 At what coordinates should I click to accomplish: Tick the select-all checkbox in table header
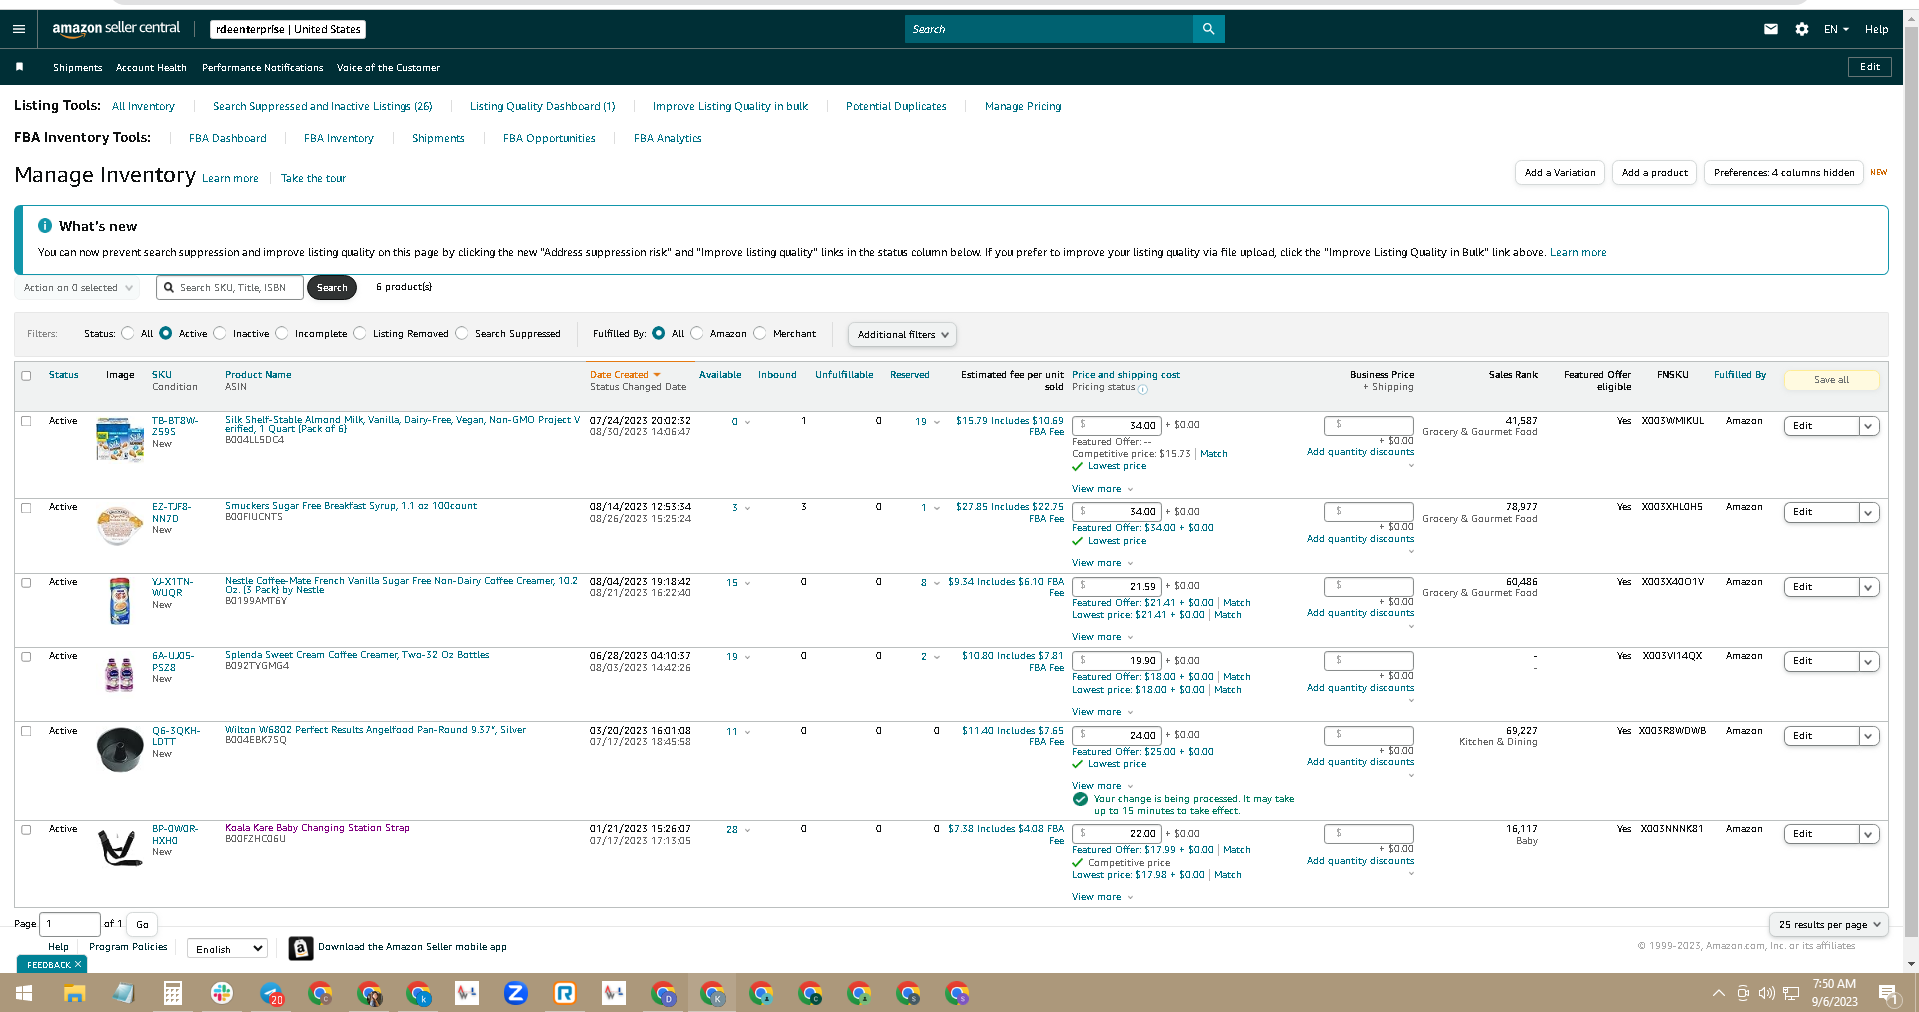coord(26,376)
